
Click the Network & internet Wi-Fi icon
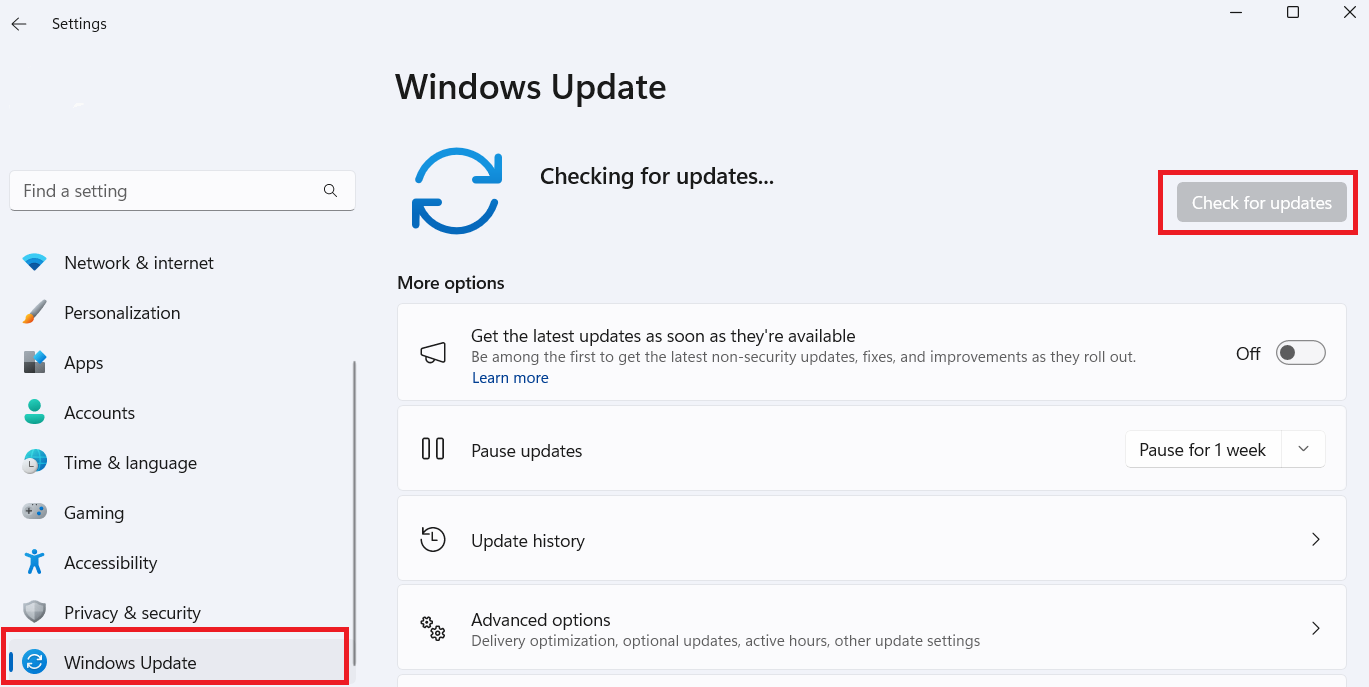click(35, 263)
